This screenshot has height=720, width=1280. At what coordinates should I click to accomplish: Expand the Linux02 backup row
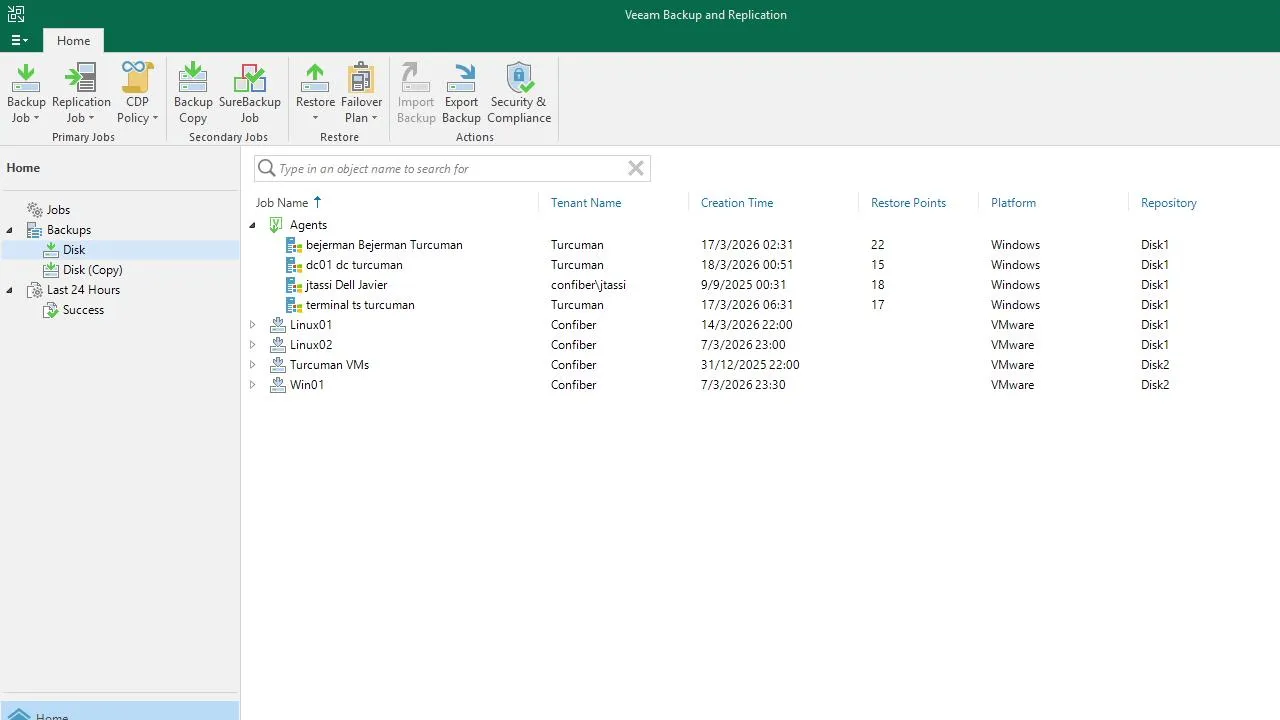point(252,345)
